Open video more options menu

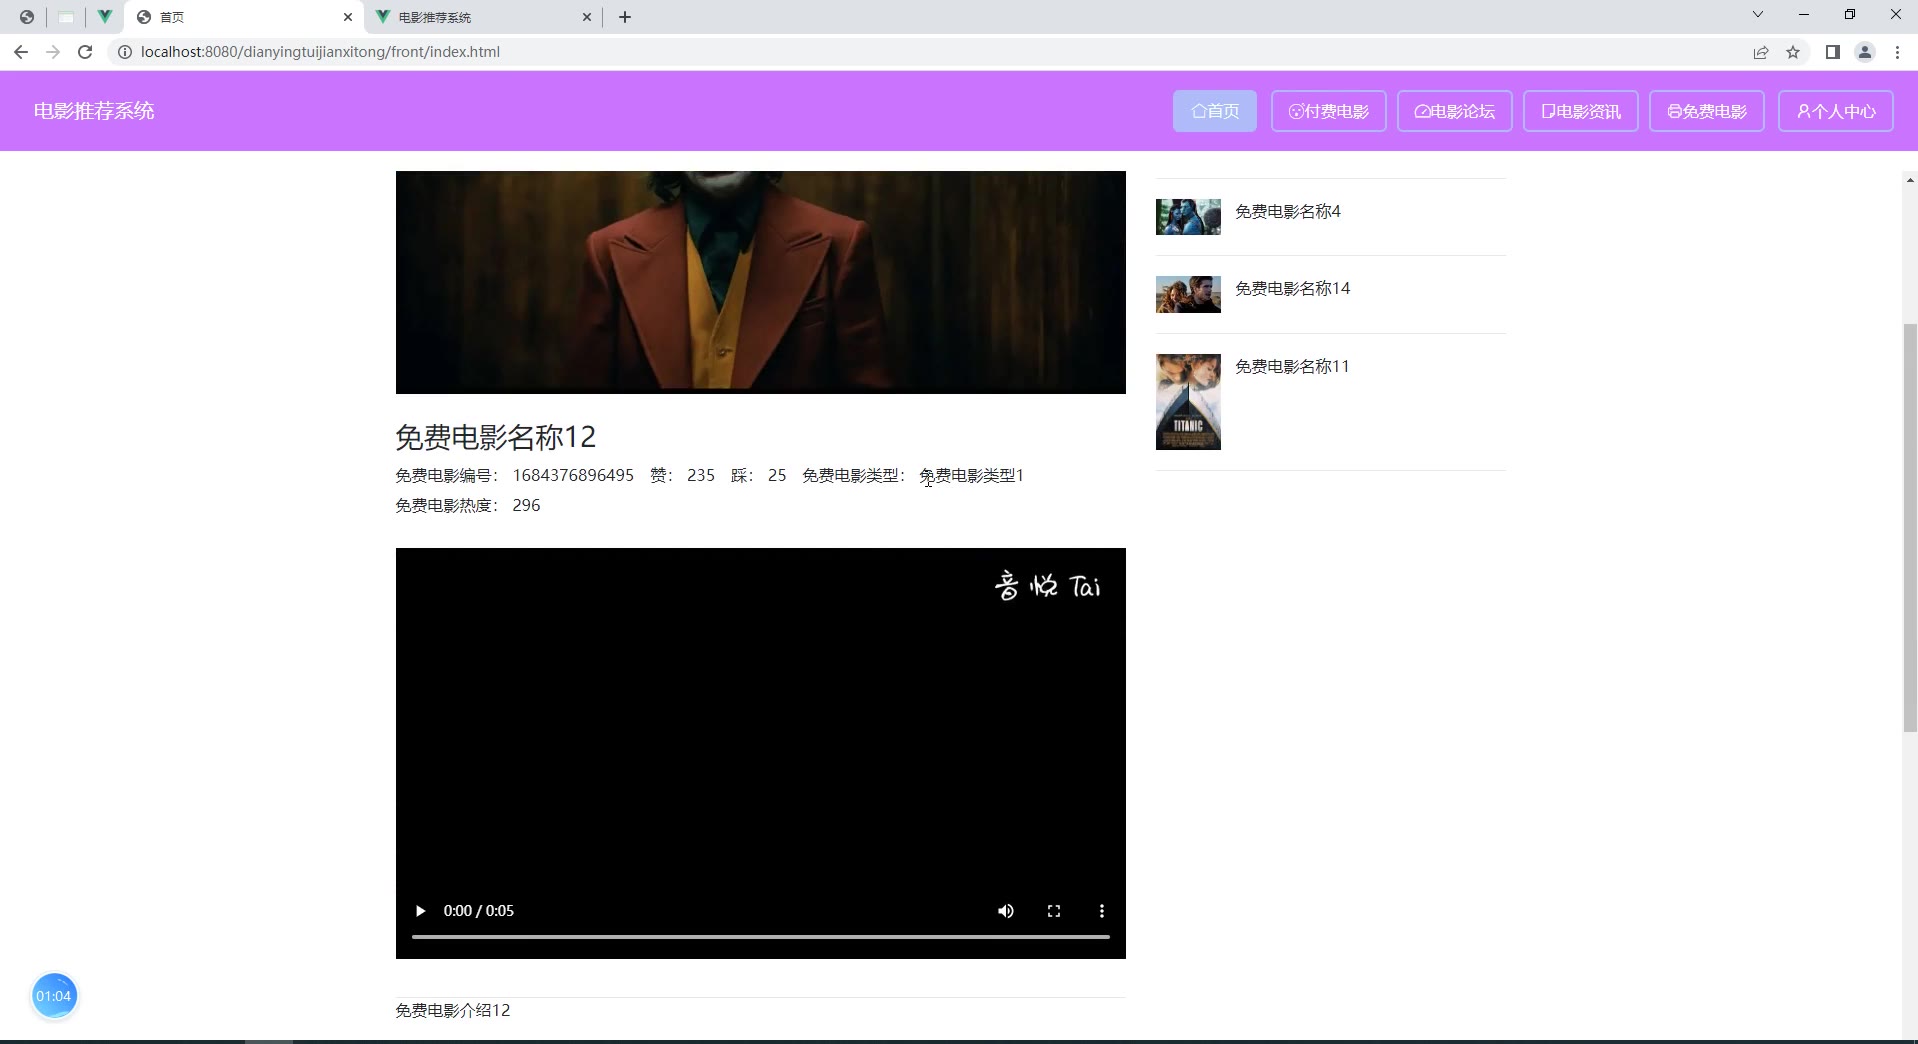1102,911
